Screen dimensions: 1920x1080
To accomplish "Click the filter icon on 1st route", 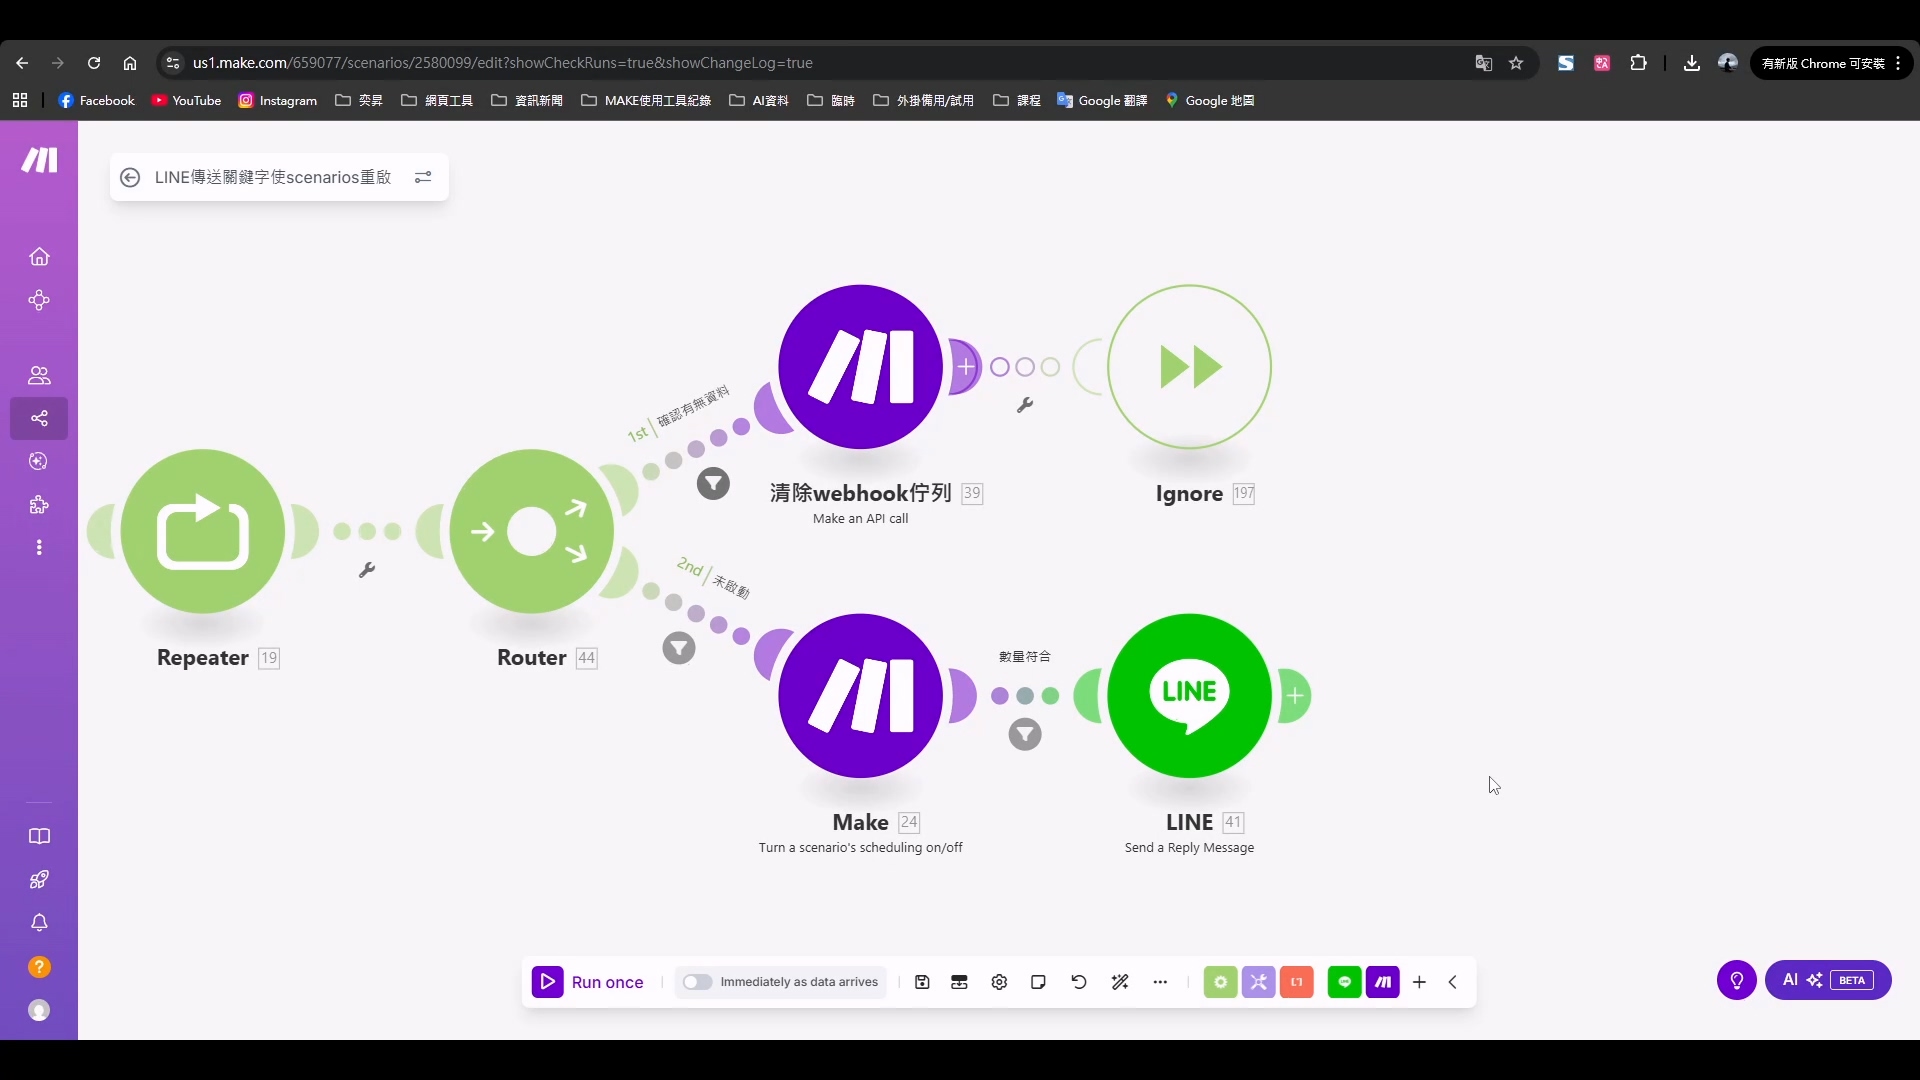I will [x=713, y=484].
